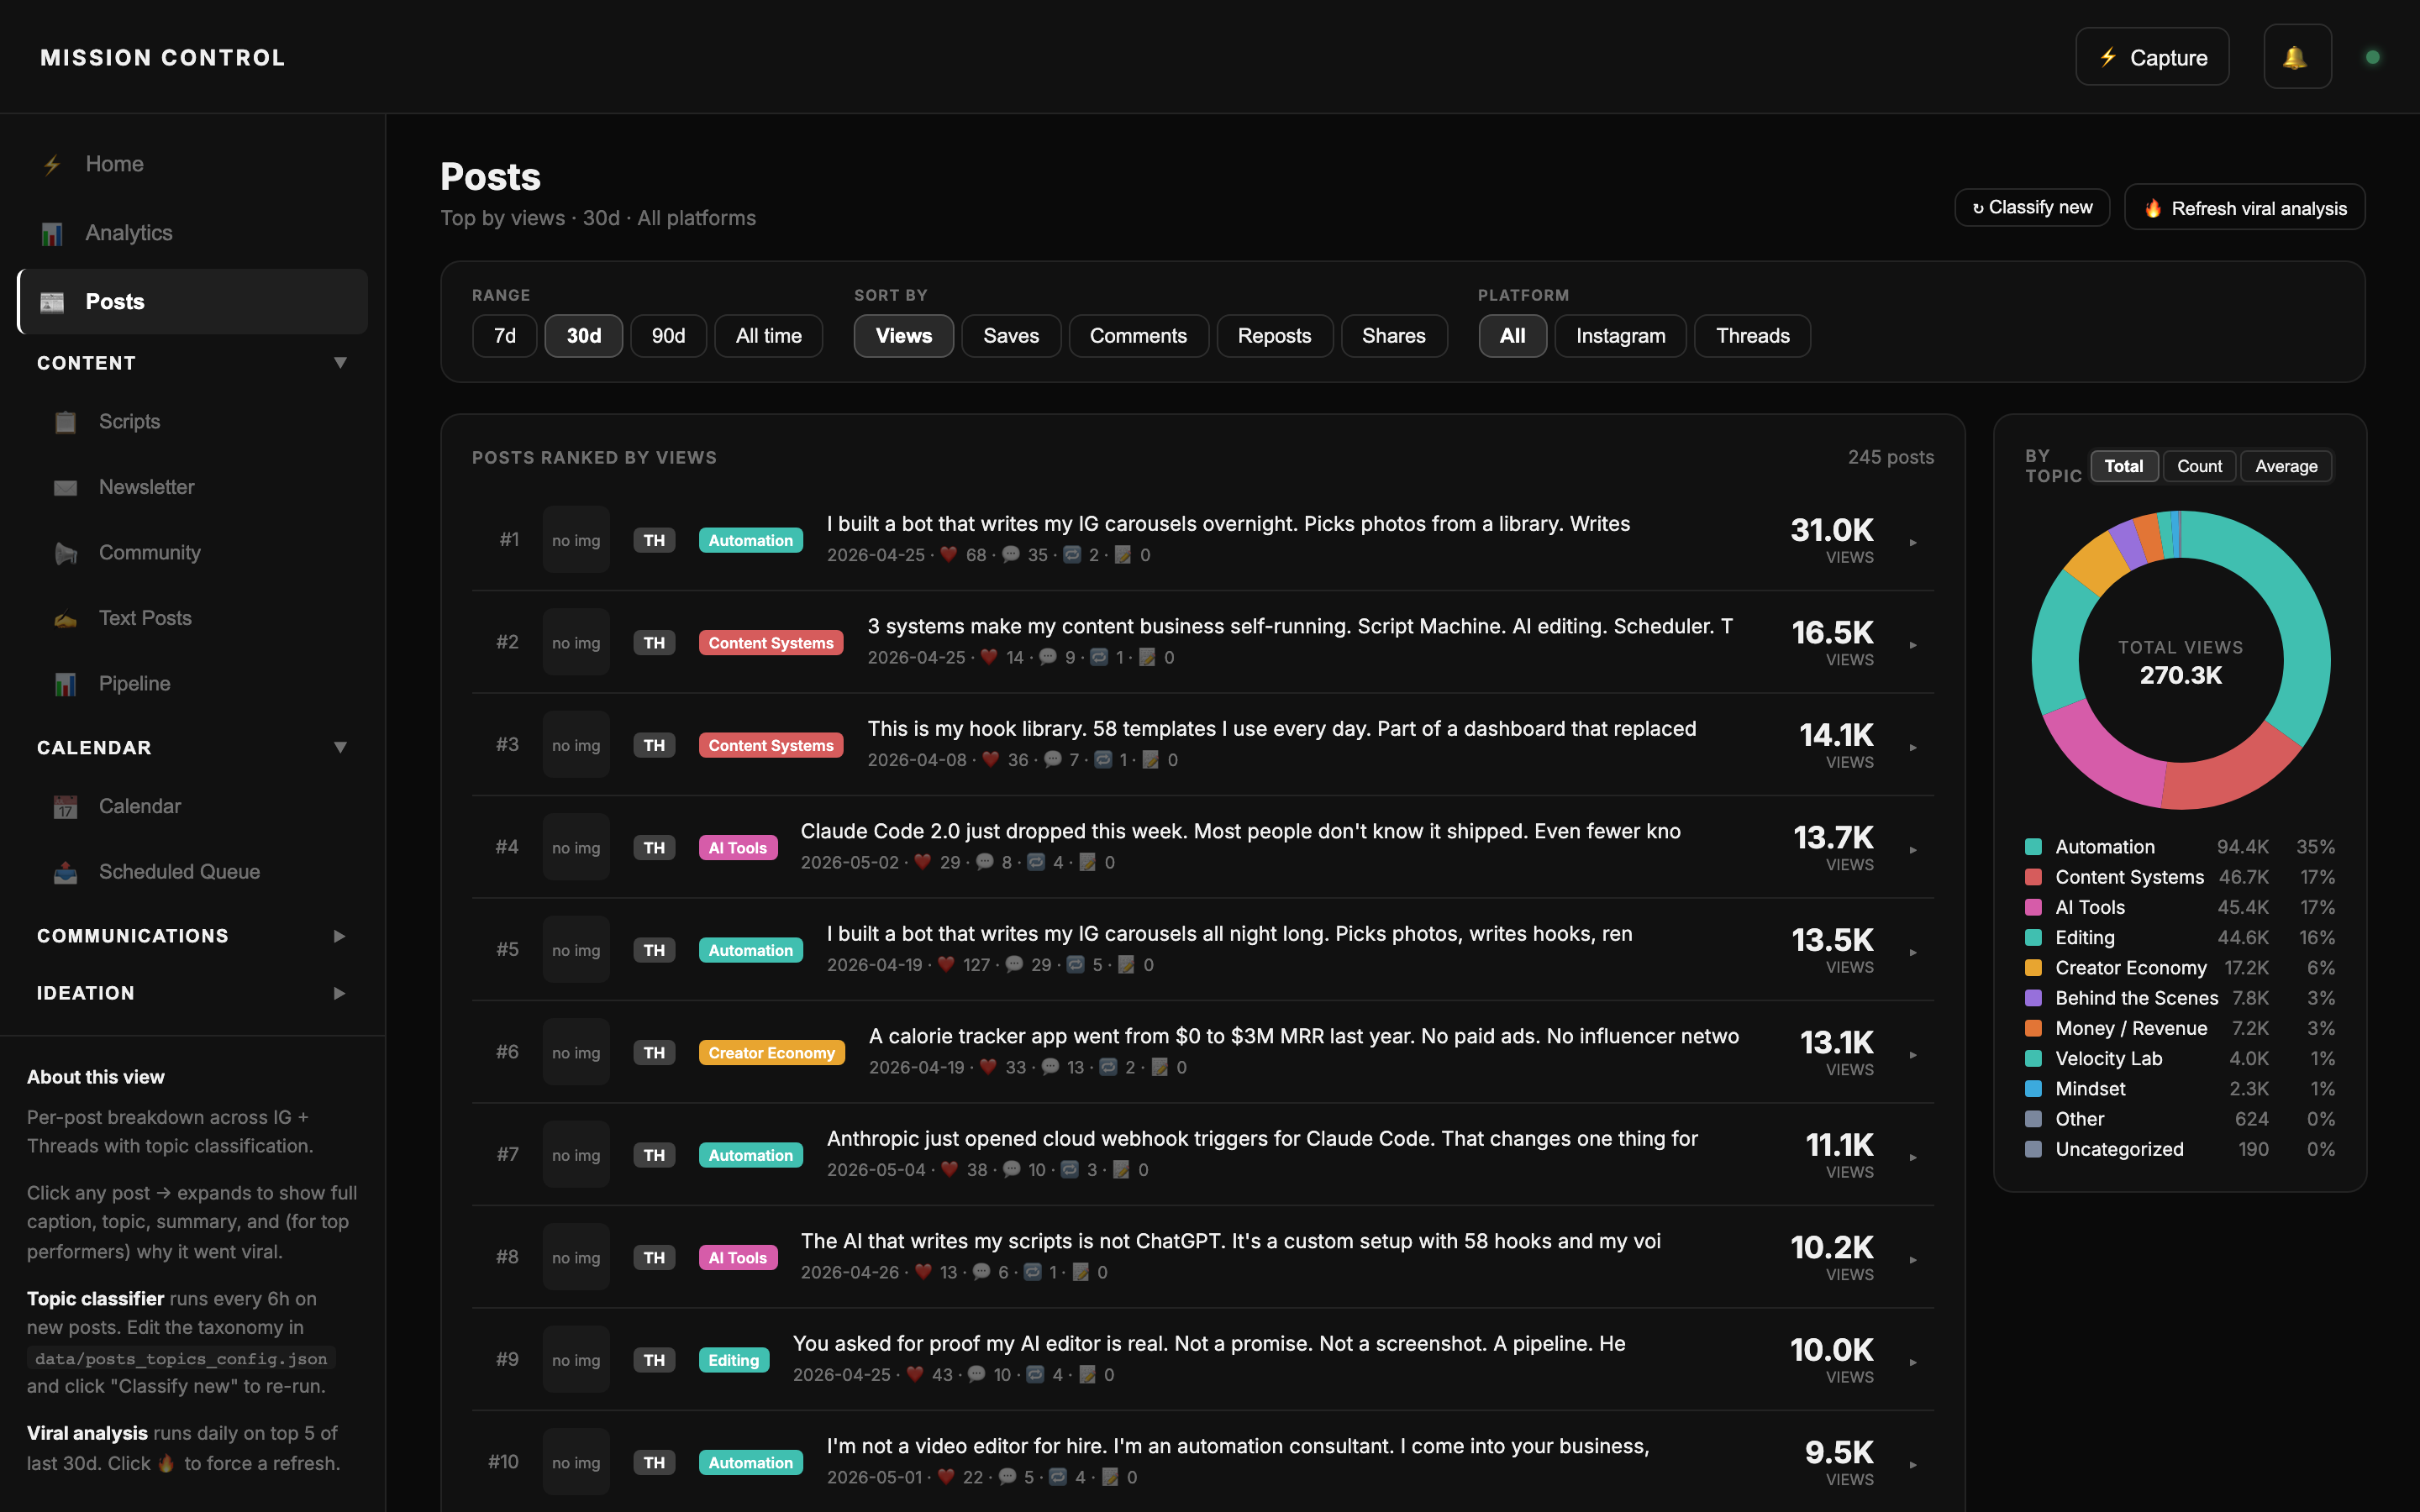Sort posts by Reposts

1274,336
